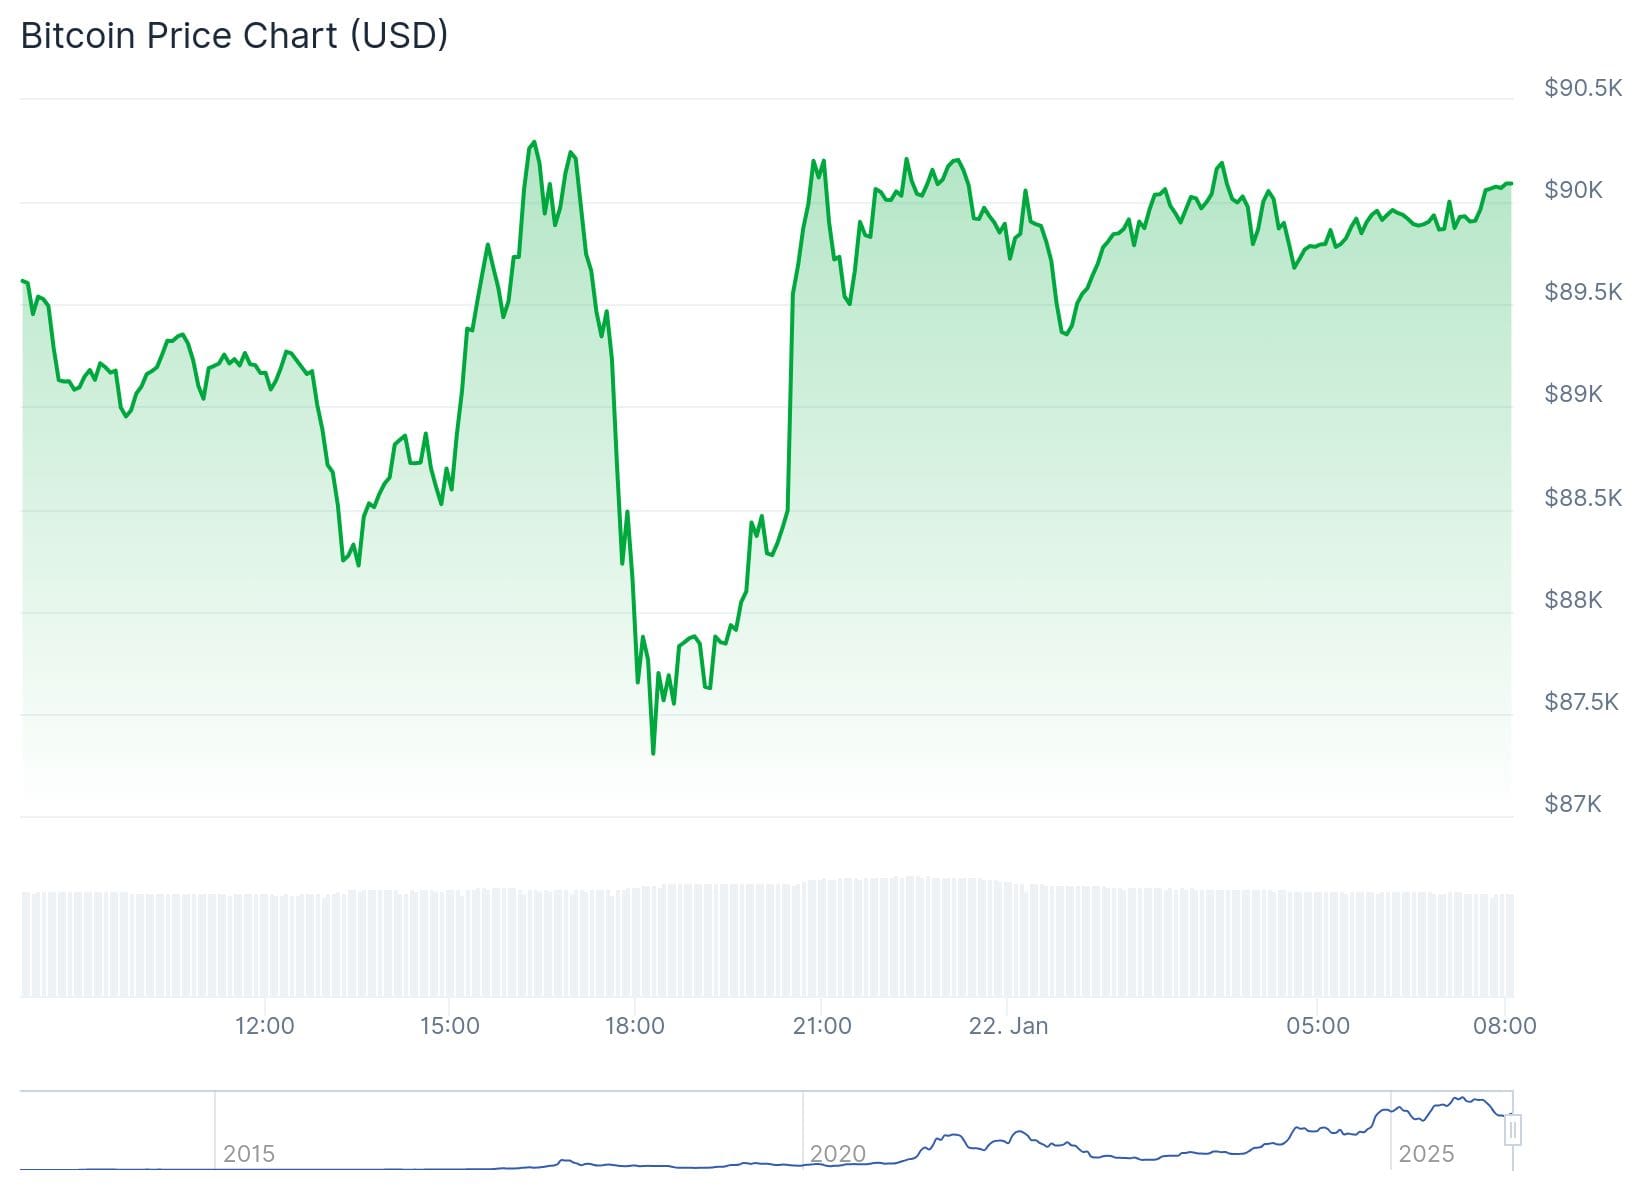The width and height of the screenshot is (1644, 1200).
Task: Click the $88K price axis label
Action: coord(1573,600)
